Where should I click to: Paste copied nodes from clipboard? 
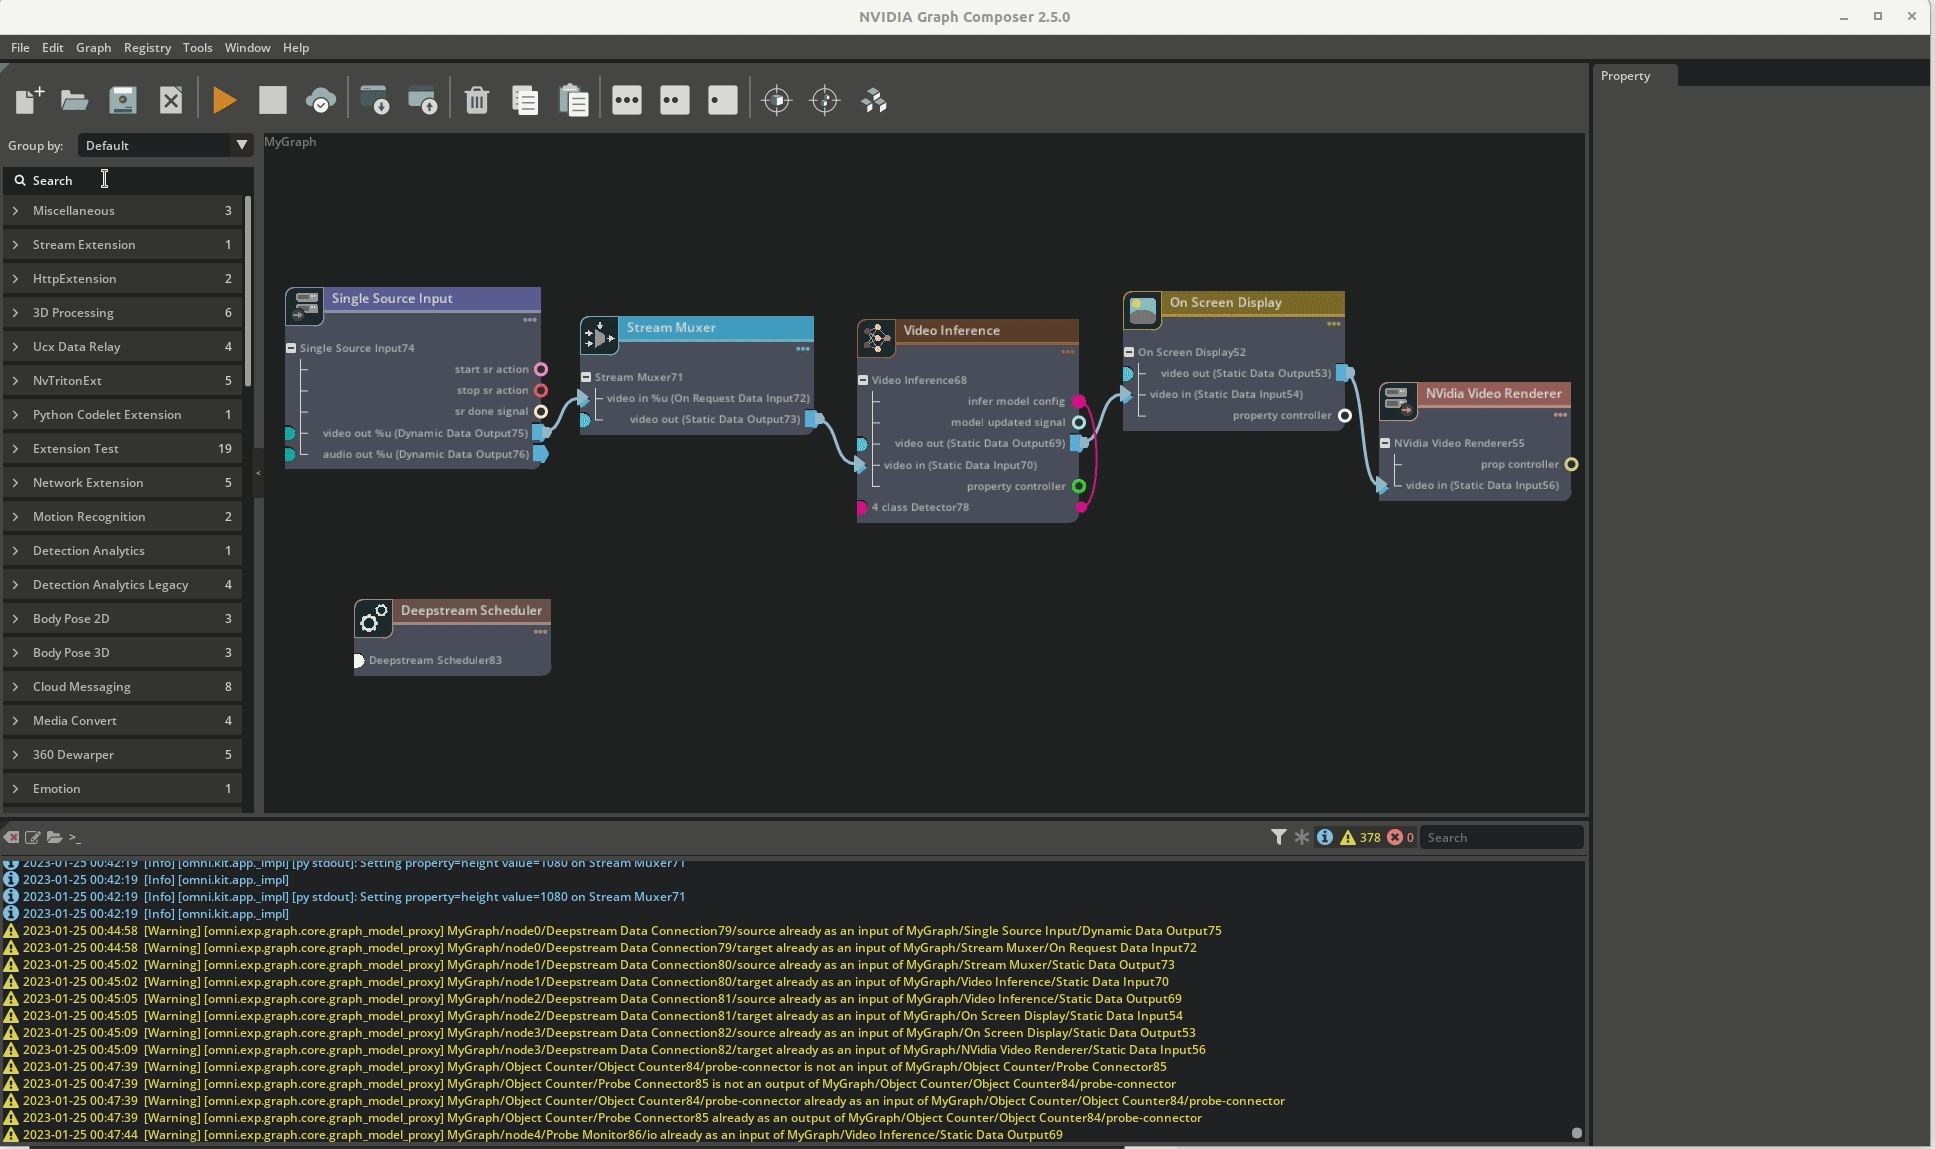click(x=573, y=100)
